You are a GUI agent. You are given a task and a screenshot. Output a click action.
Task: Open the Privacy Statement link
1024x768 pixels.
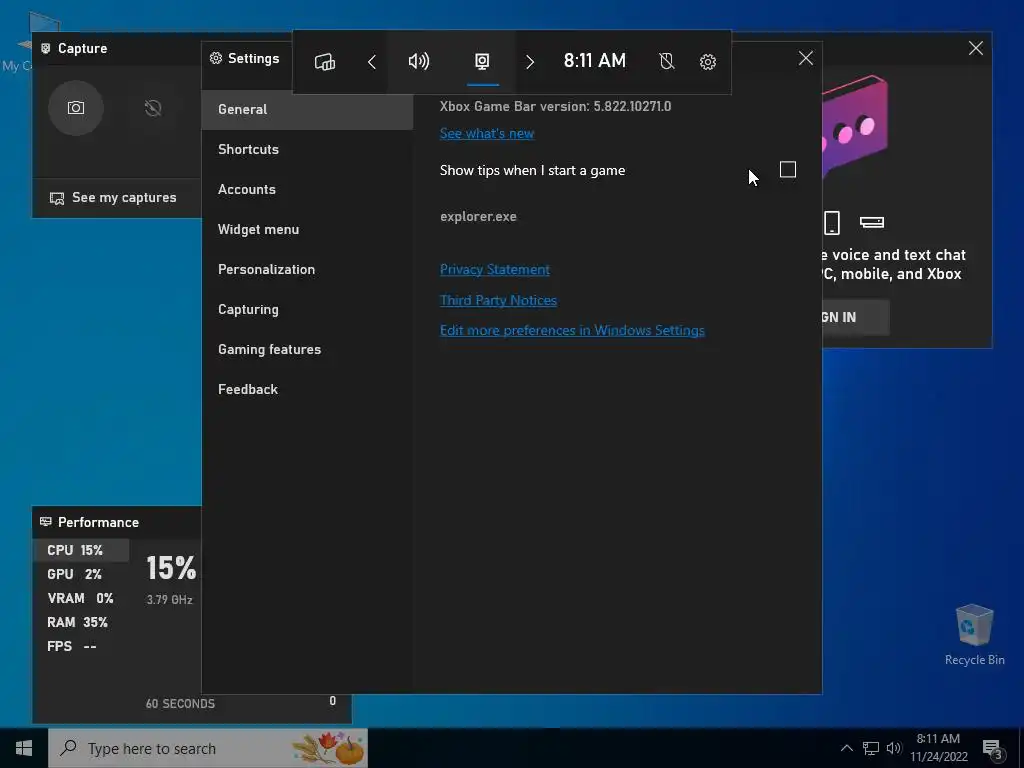tap(494, 269)
